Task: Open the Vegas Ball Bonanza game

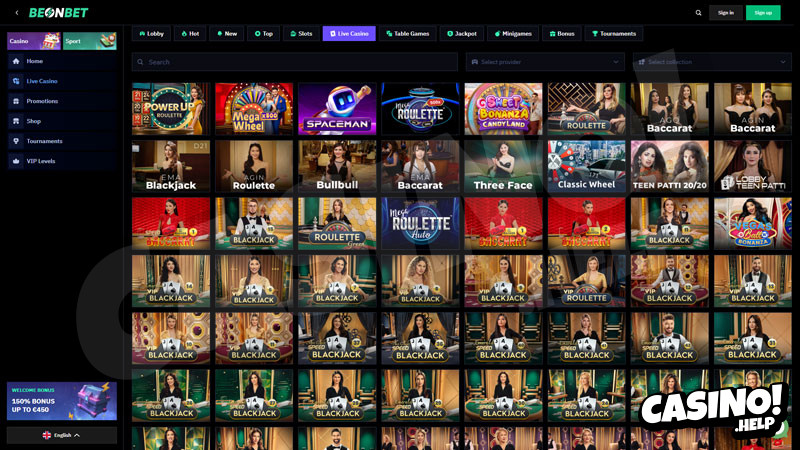Action: pyautogui.click(x=753, y=223)
